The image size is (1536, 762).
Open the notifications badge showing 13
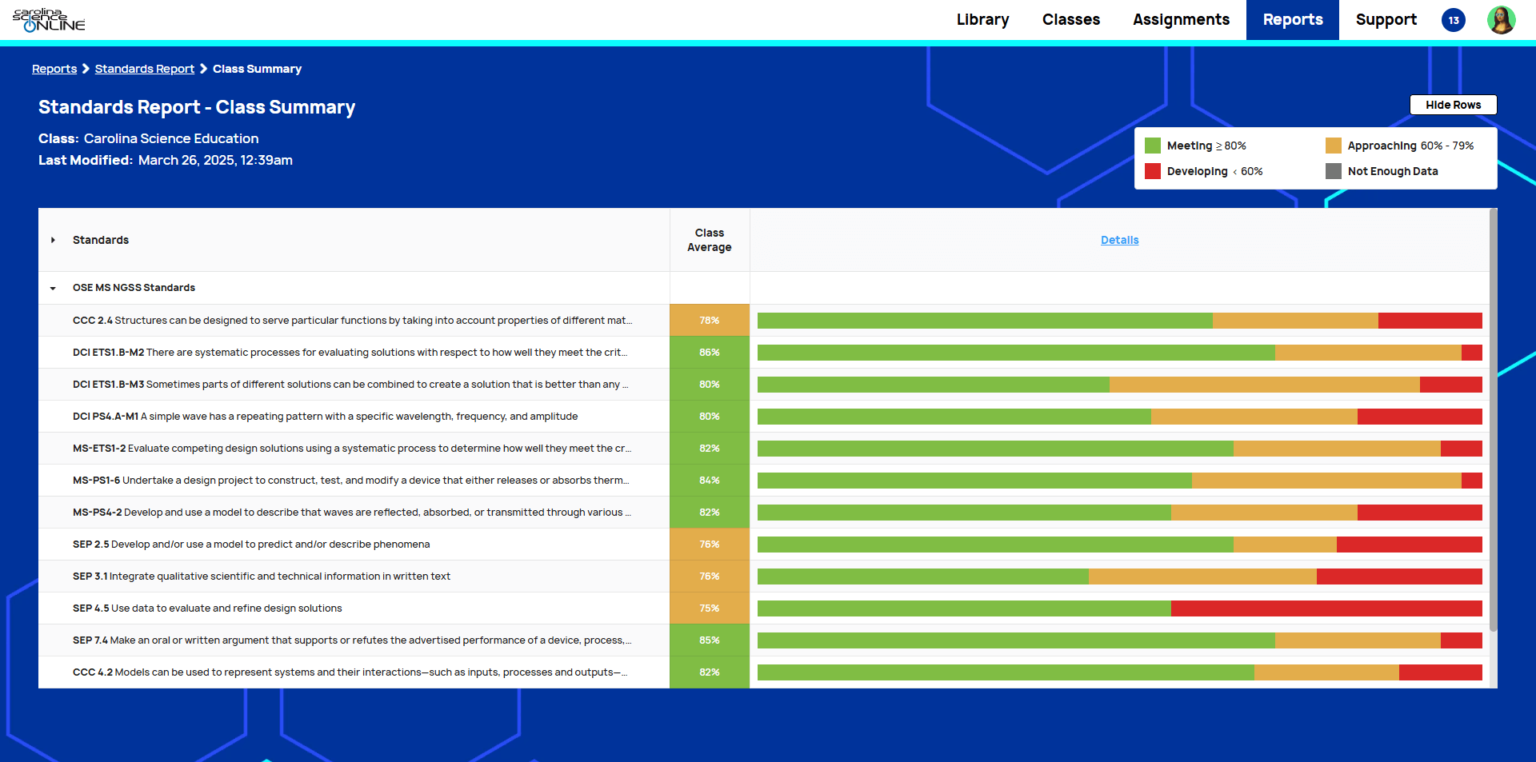[x=1453, y=20]
